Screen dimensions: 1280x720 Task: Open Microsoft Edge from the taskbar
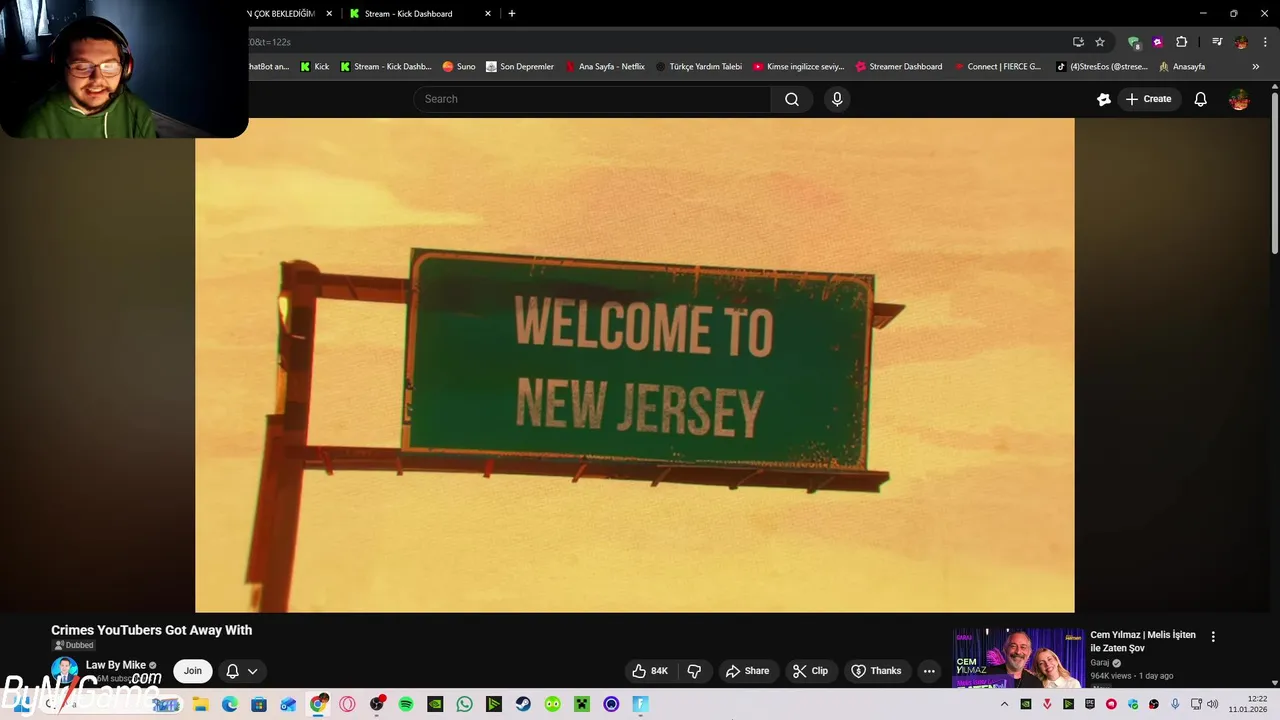click(x=229, y=704)
